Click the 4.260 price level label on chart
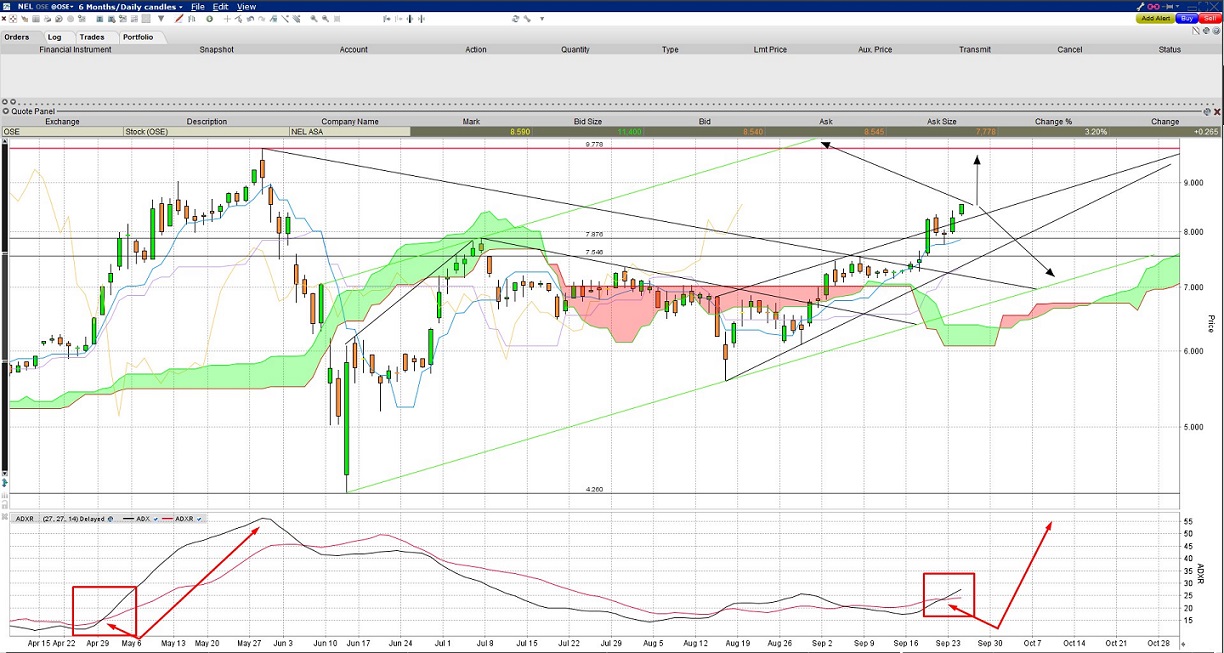This screenshot has width=1224, height=653. point(594,489)
